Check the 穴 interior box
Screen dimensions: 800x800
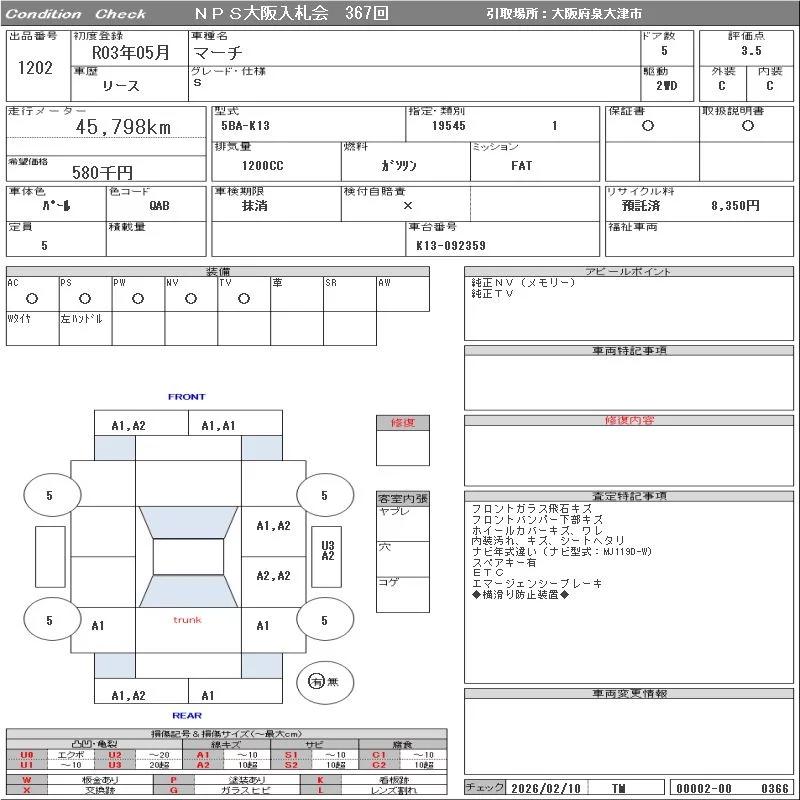402,558
